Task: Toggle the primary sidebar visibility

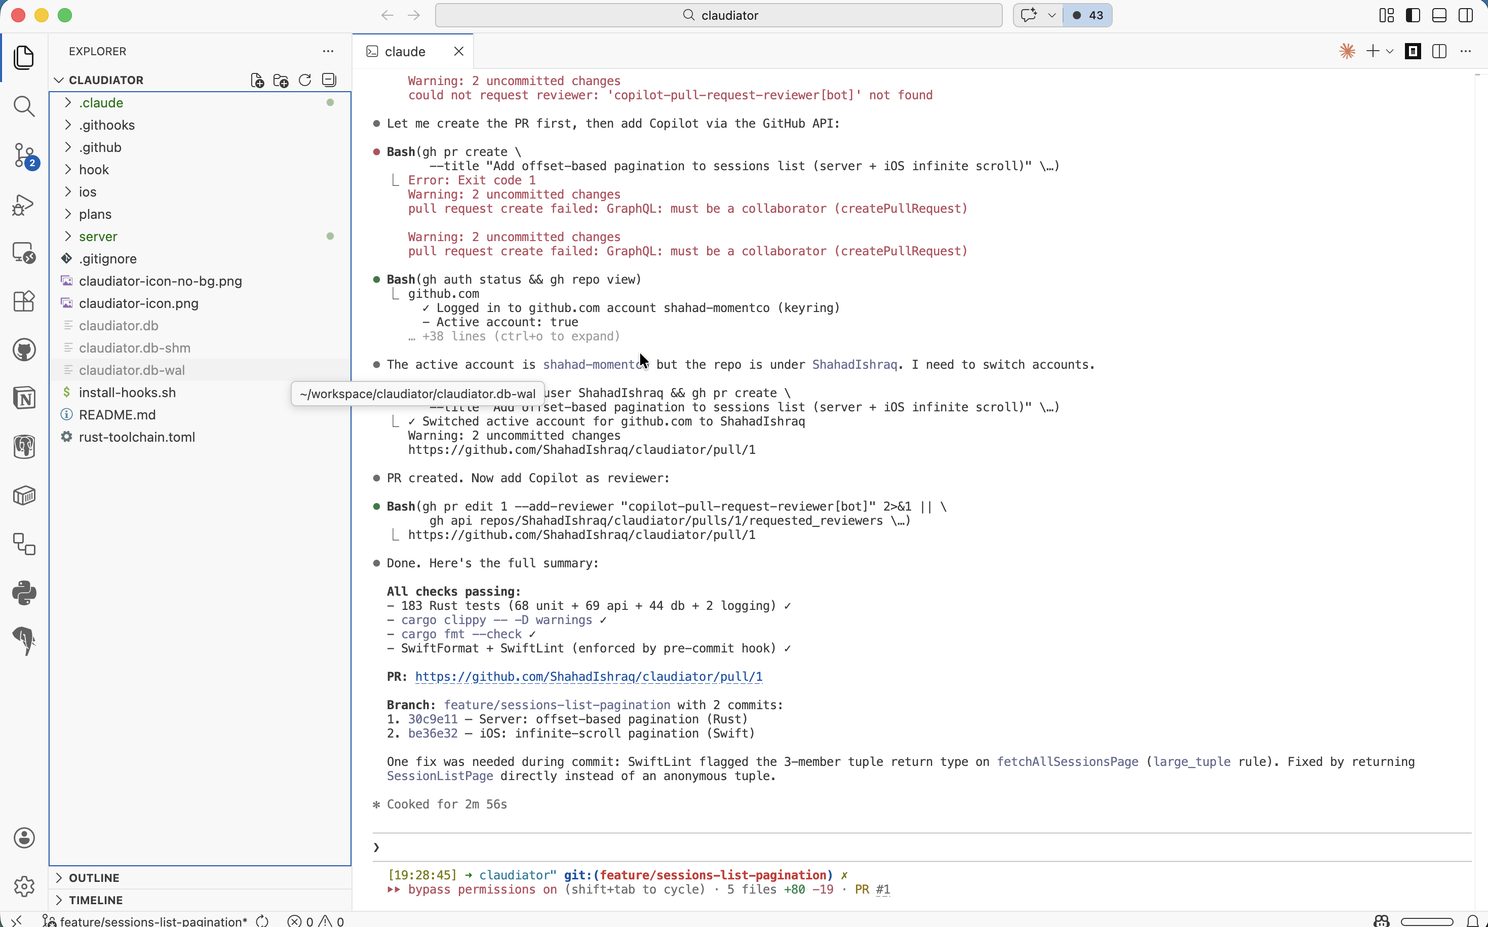Action: point(1413,15)
